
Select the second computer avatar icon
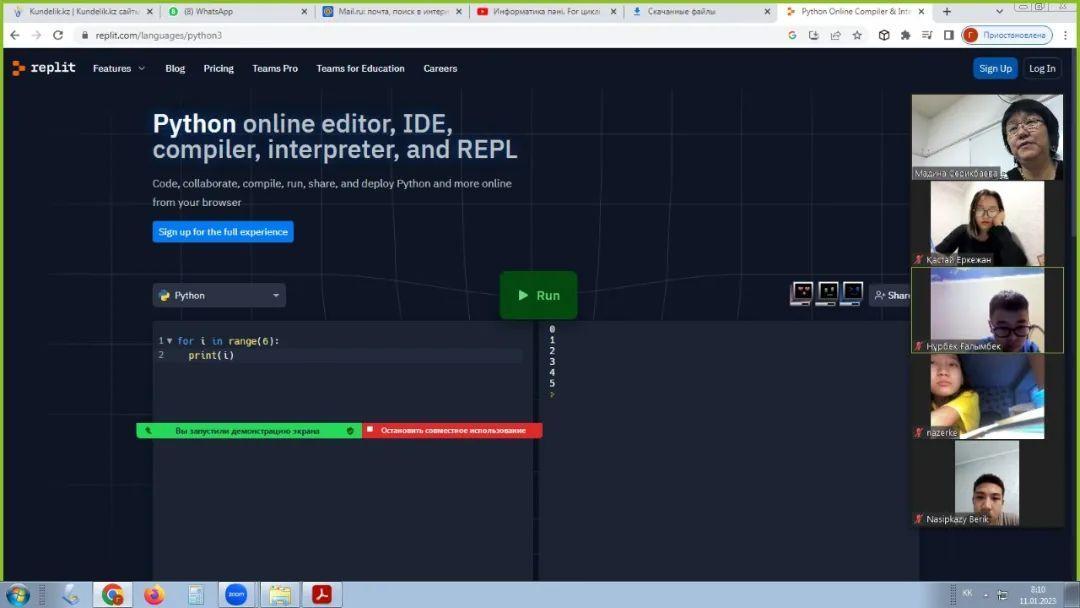coord(827,293)
